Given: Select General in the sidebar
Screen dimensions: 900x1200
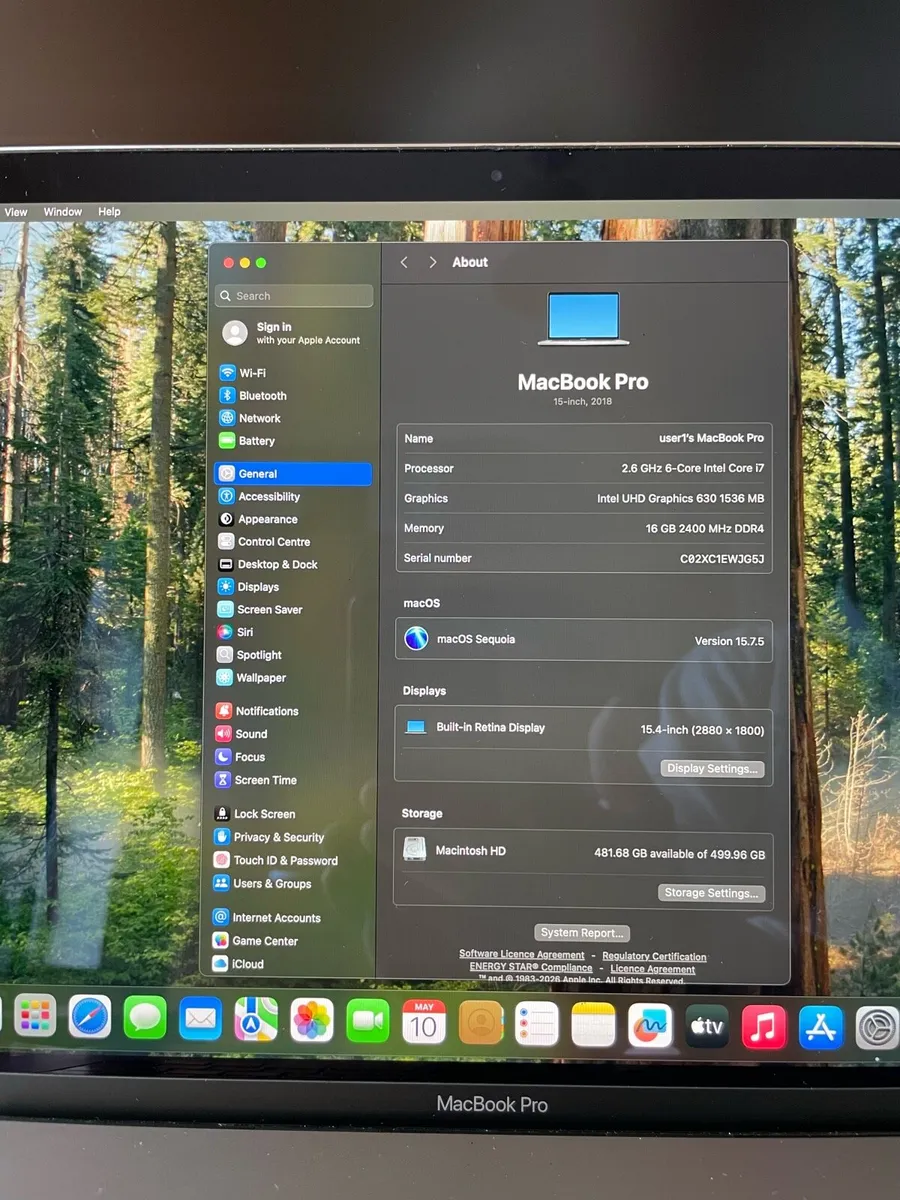Looking at the screenshot, I should (x=293, y=473).
